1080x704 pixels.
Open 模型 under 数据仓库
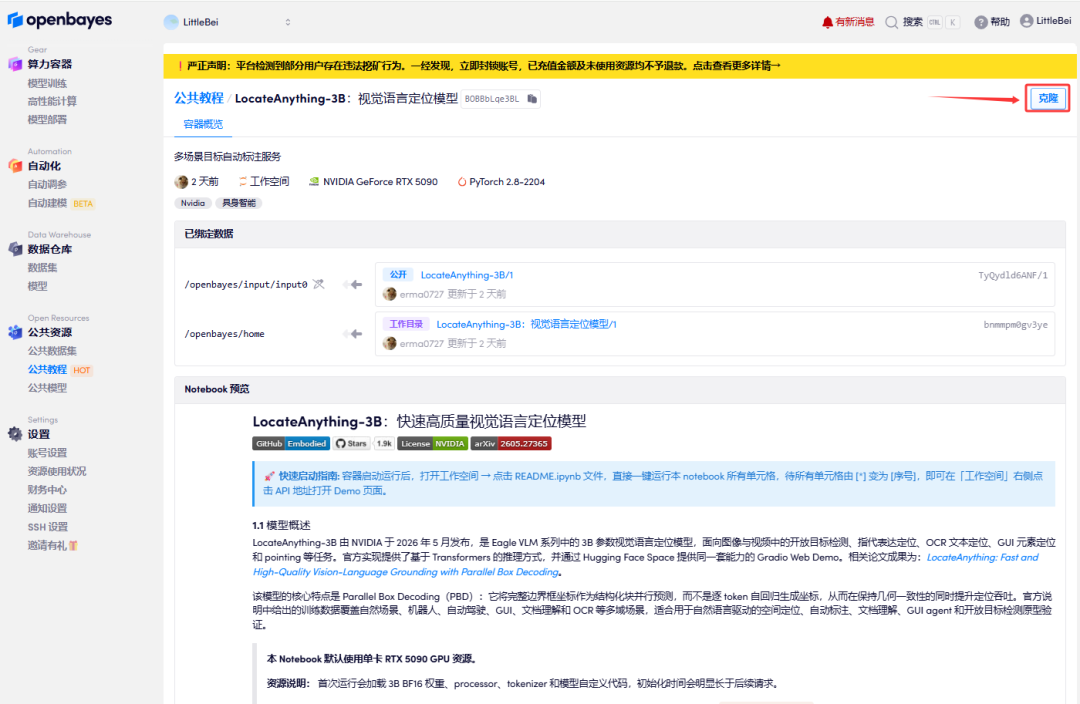pos(37,286)
